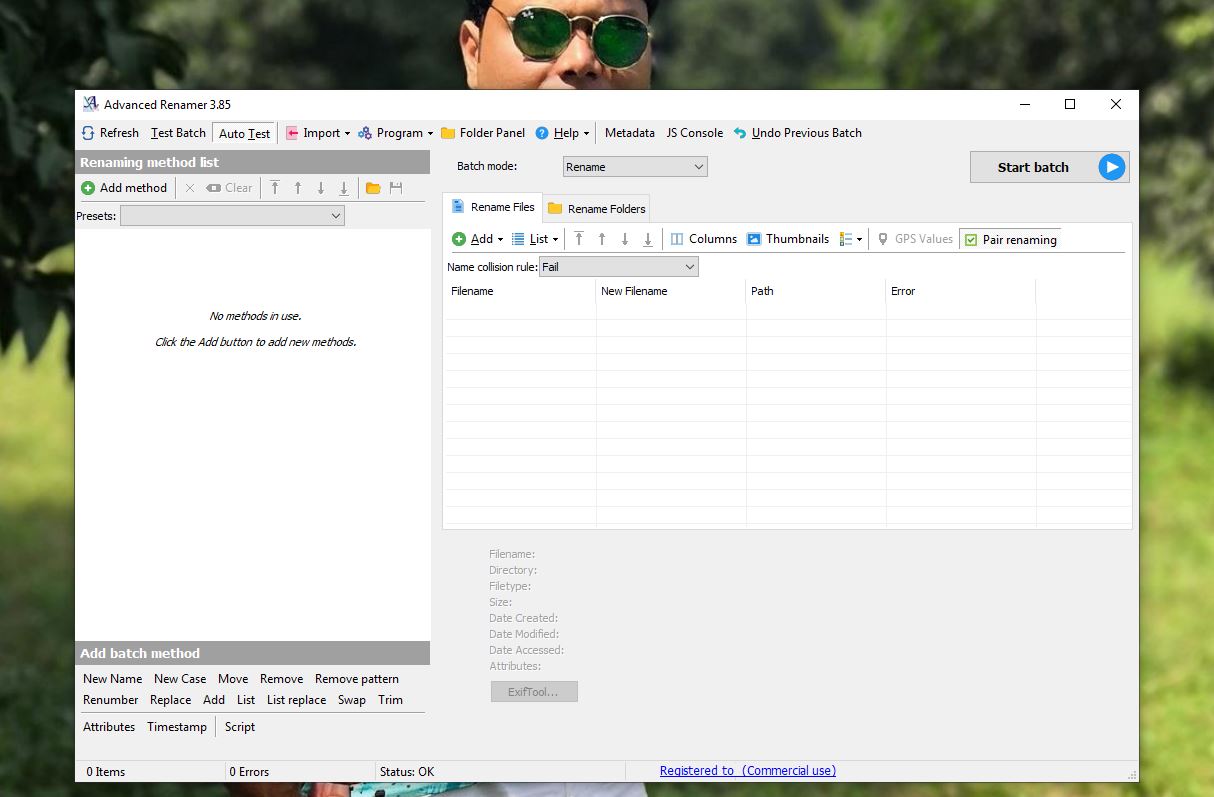Move method up in method list
Screen dimensions: 1214x797
298,188
